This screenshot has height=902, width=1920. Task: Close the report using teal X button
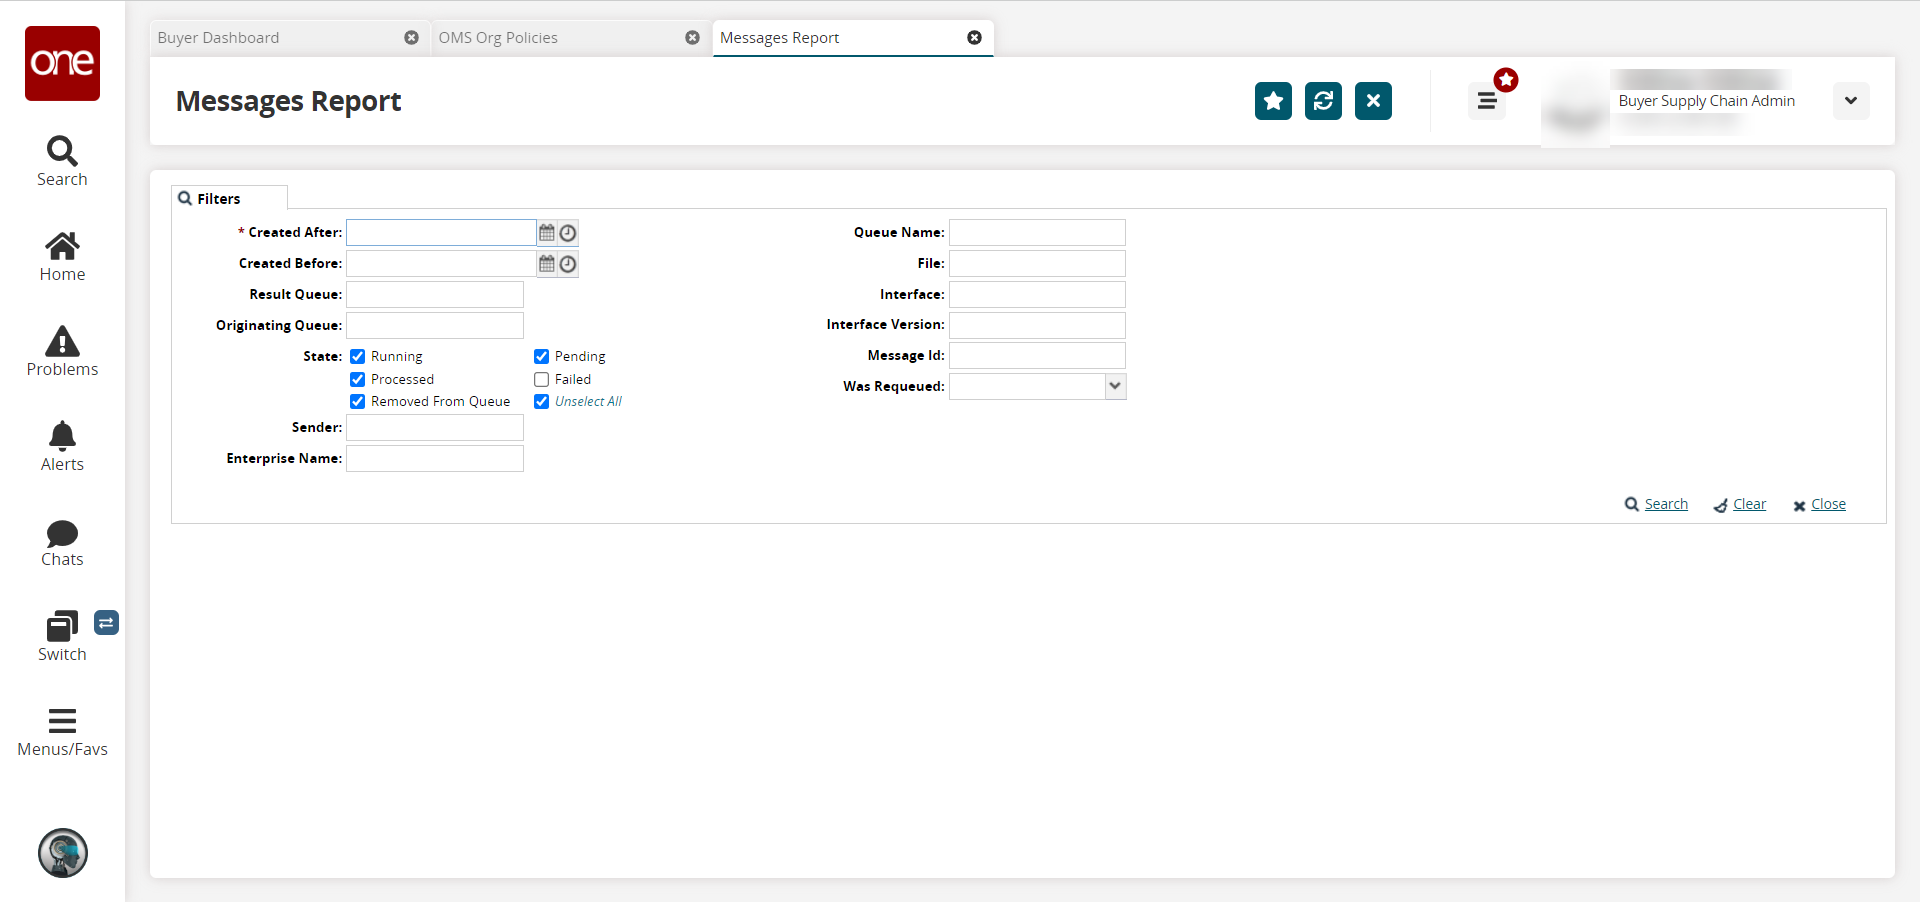coord(1373,101)
